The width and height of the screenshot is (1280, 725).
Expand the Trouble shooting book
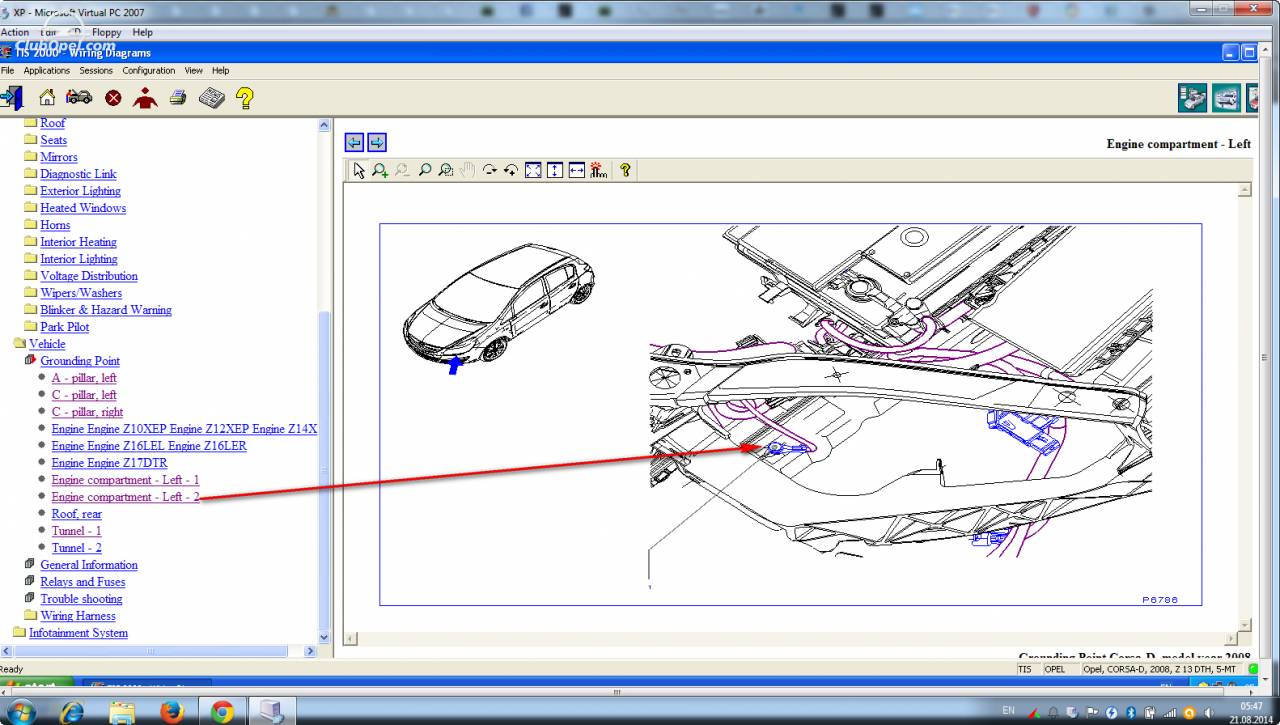pos(30,598)
